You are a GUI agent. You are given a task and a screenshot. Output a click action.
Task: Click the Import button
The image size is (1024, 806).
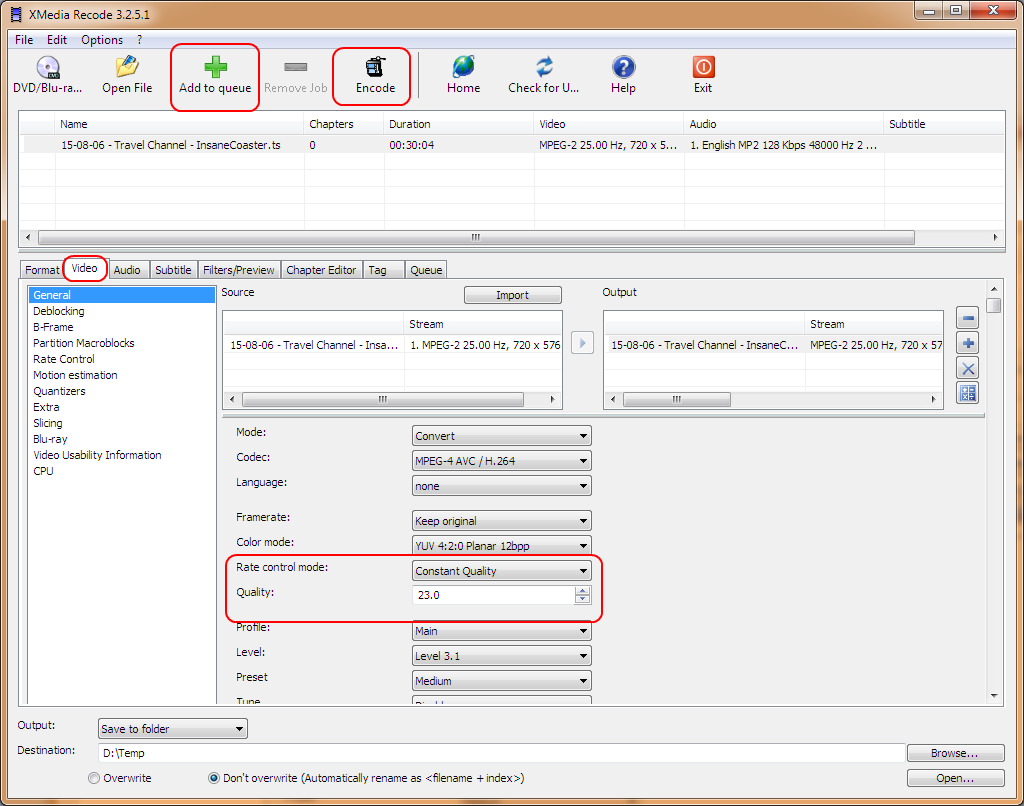[x=512, y=295]
